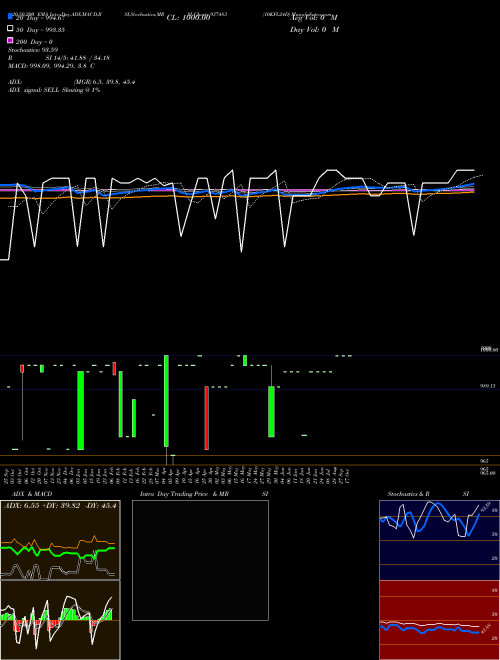Click the 'ADX: 6.55 +DY: 39.82 -DY: 45.4' header

pyautogui.click(x=60, y=505)
